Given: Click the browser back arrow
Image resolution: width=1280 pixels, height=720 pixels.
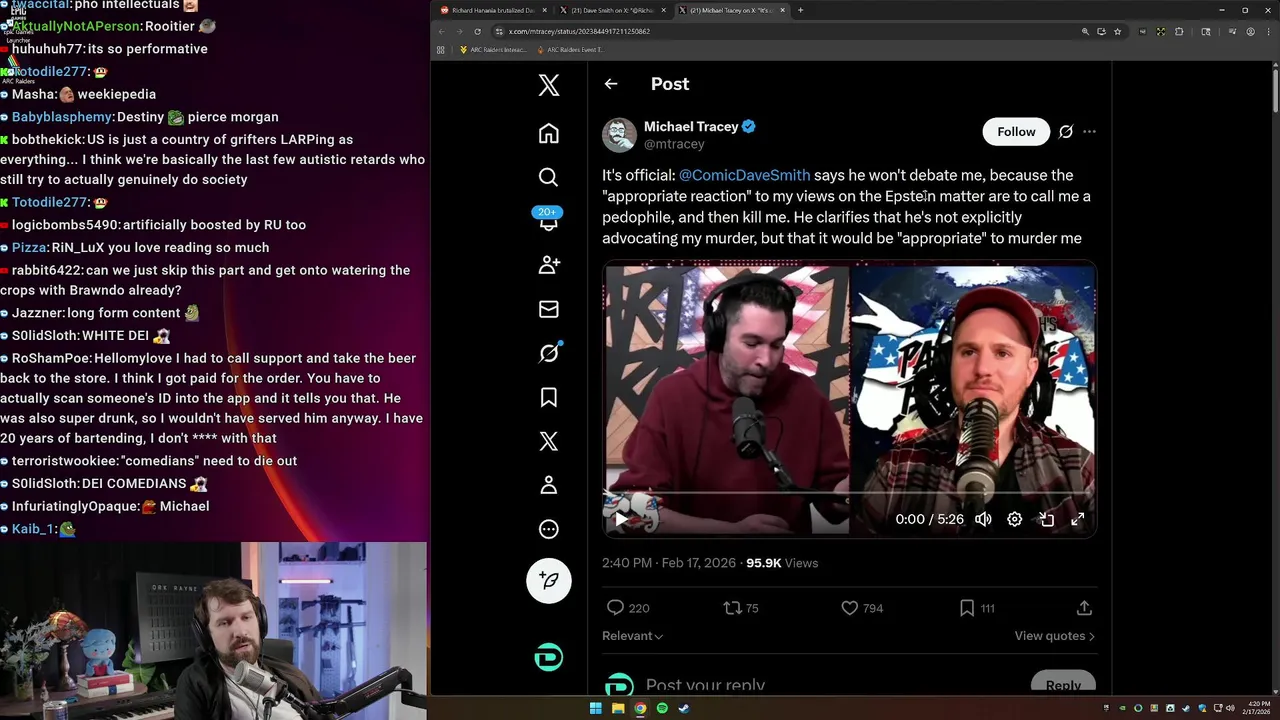Looking at the screenshot, I should (441, 31).
